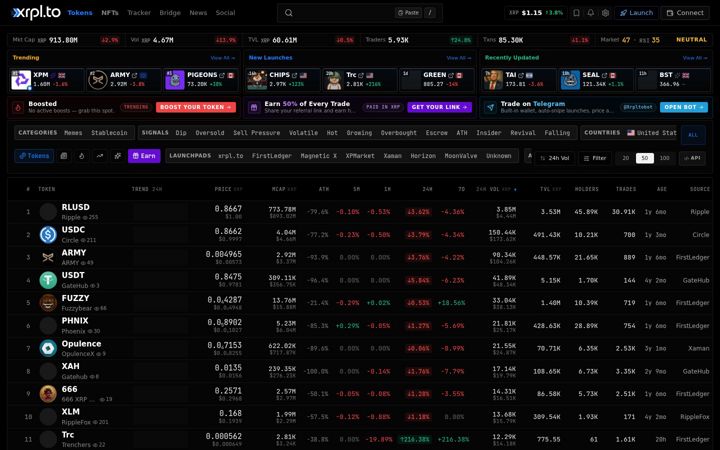
Task: Toggle the Memes category filter
Action: 73,133
